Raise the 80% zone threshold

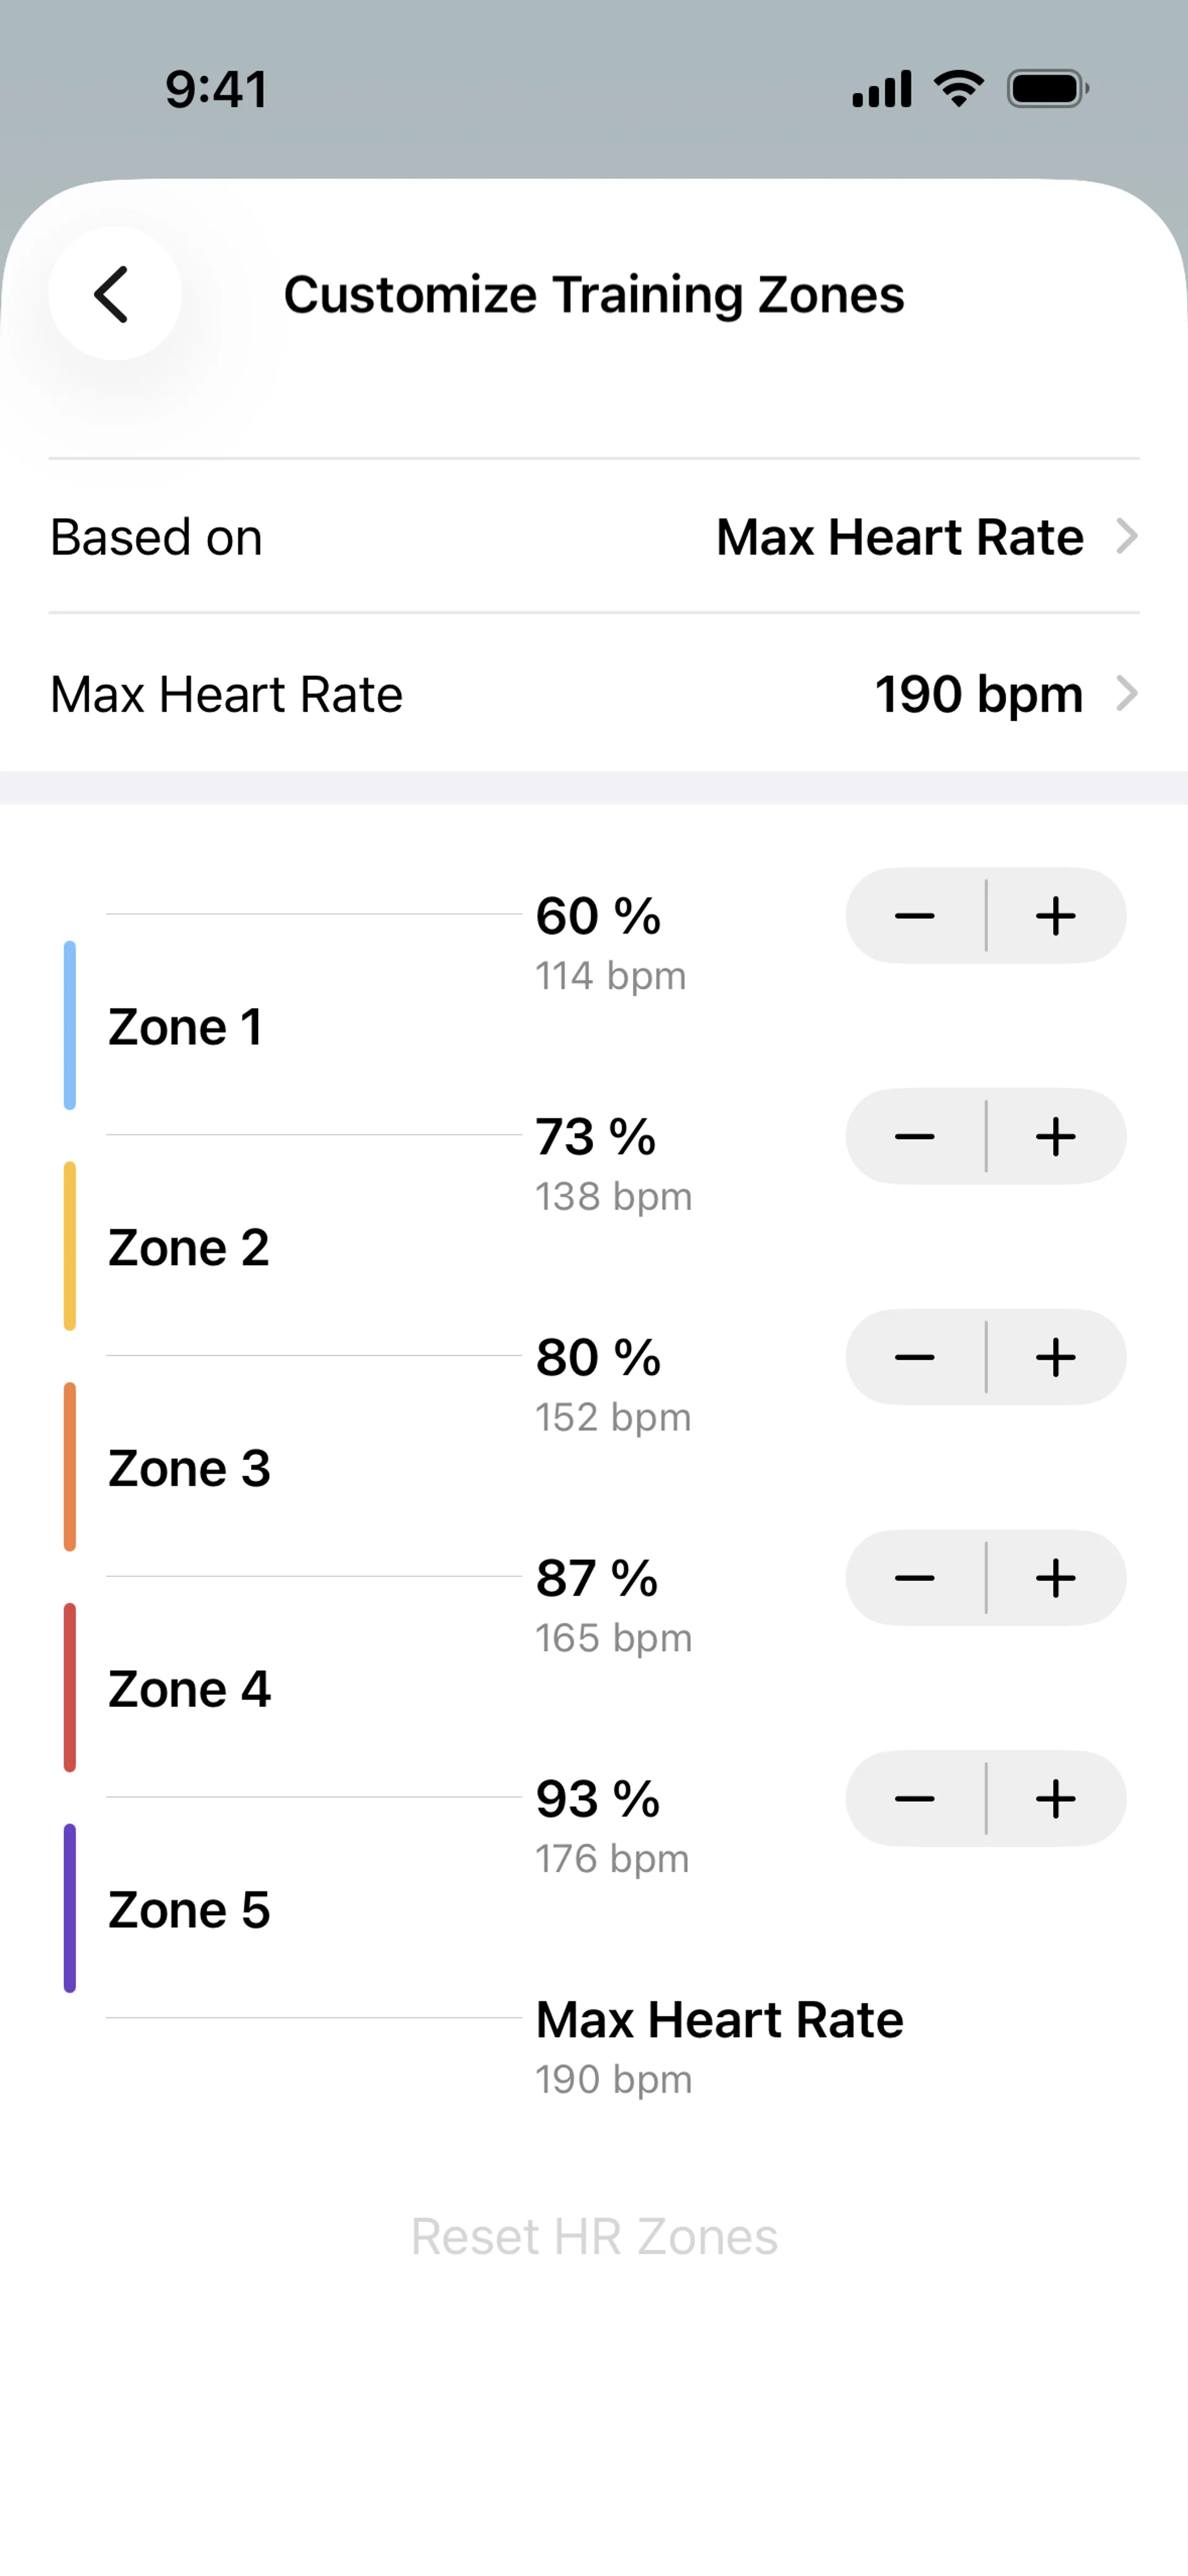pos(1056,1358)
